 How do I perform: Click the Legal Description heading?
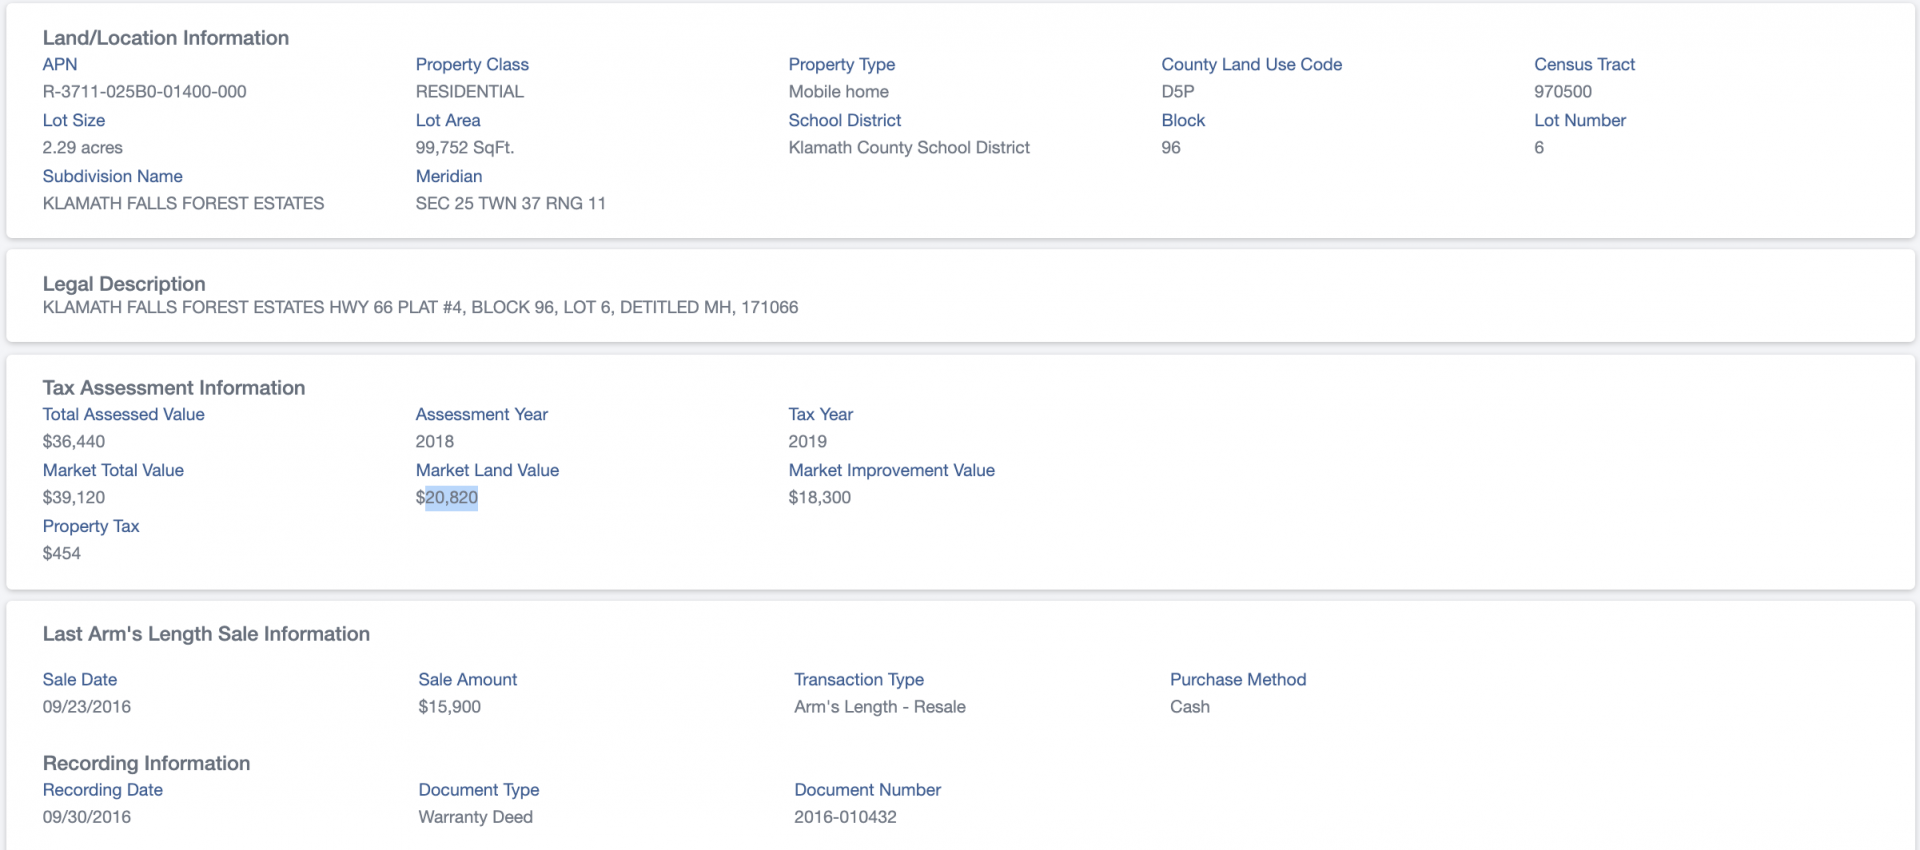pos(124,284)
